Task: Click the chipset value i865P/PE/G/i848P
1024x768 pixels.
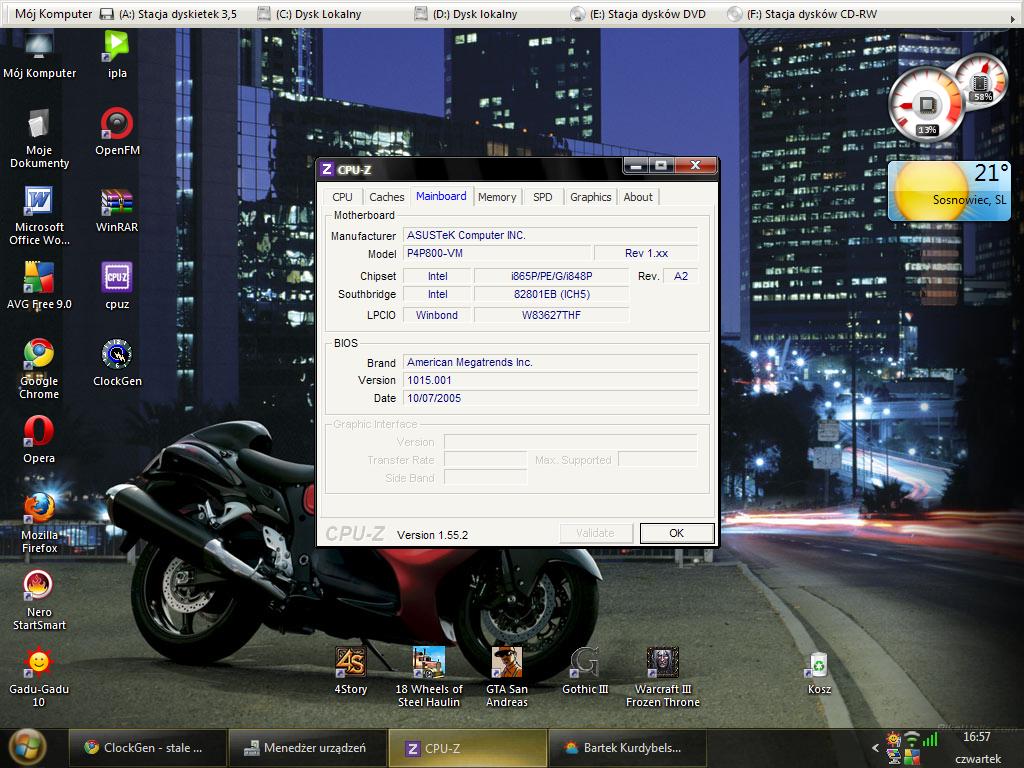Action: 551,276
